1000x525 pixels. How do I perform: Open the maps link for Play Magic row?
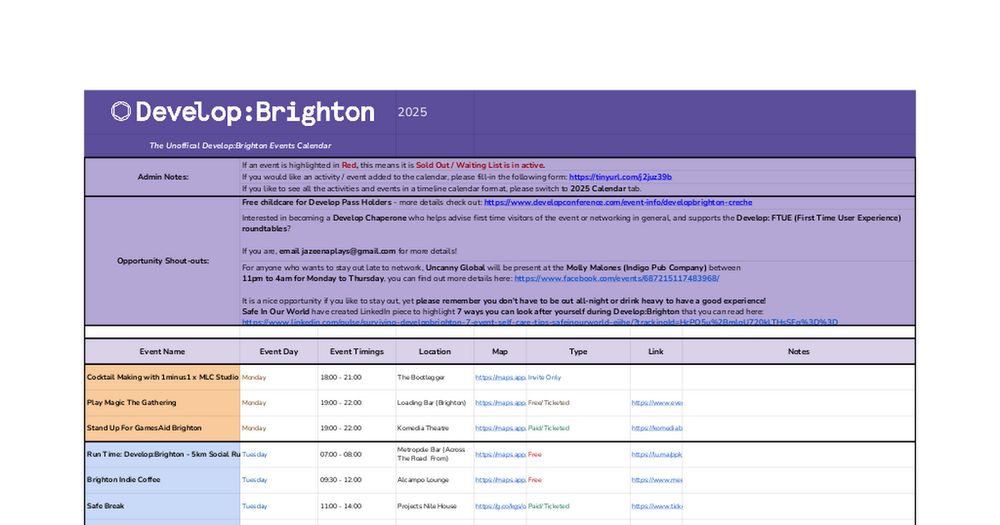(501, 403)
